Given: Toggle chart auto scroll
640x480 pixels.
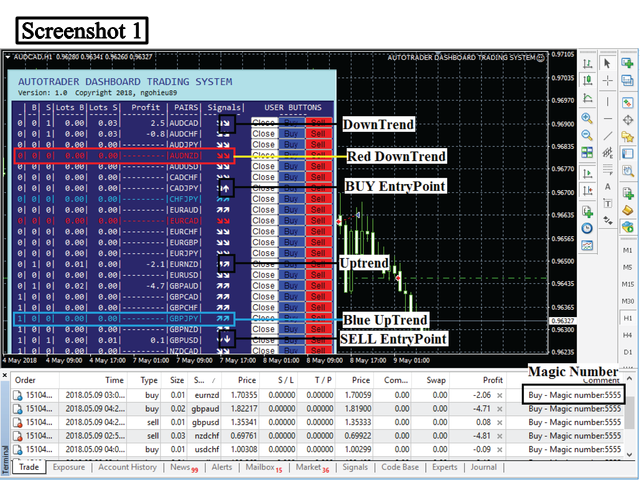Looking at the screenshot, I should (587, 173).
